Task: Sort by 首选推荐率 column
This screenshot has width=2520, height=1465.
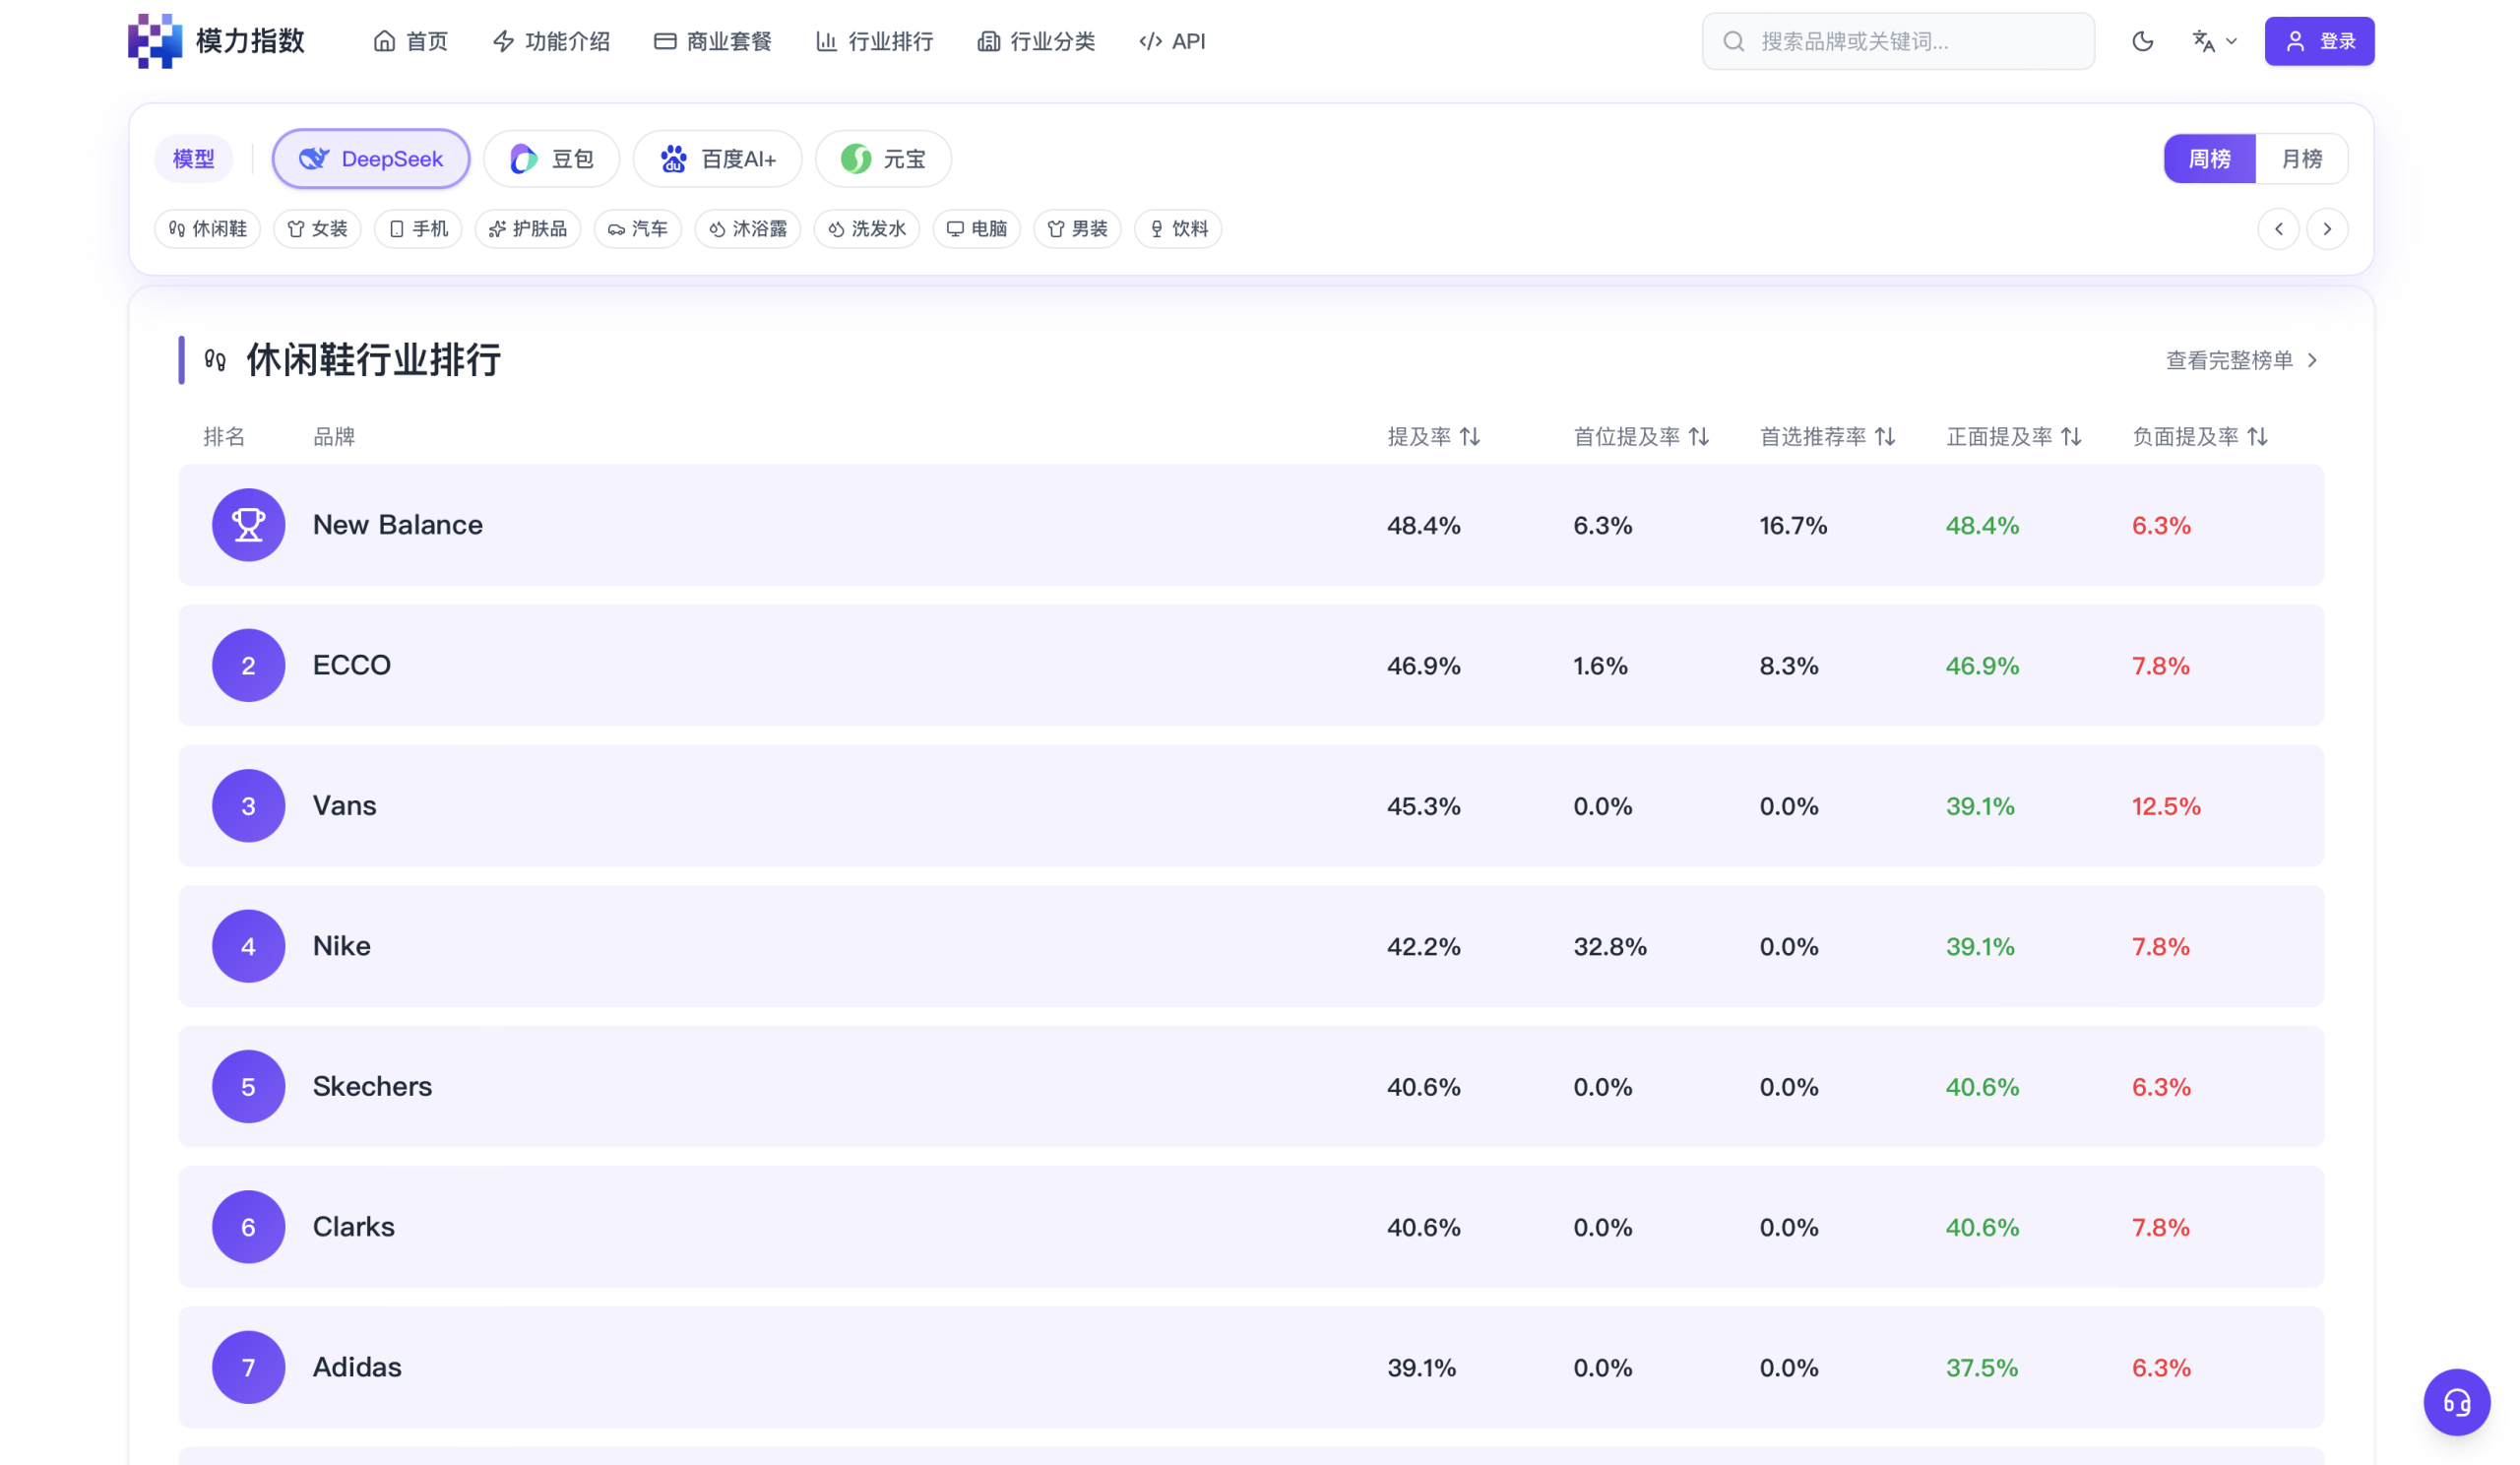Action: coord(1827,437)
